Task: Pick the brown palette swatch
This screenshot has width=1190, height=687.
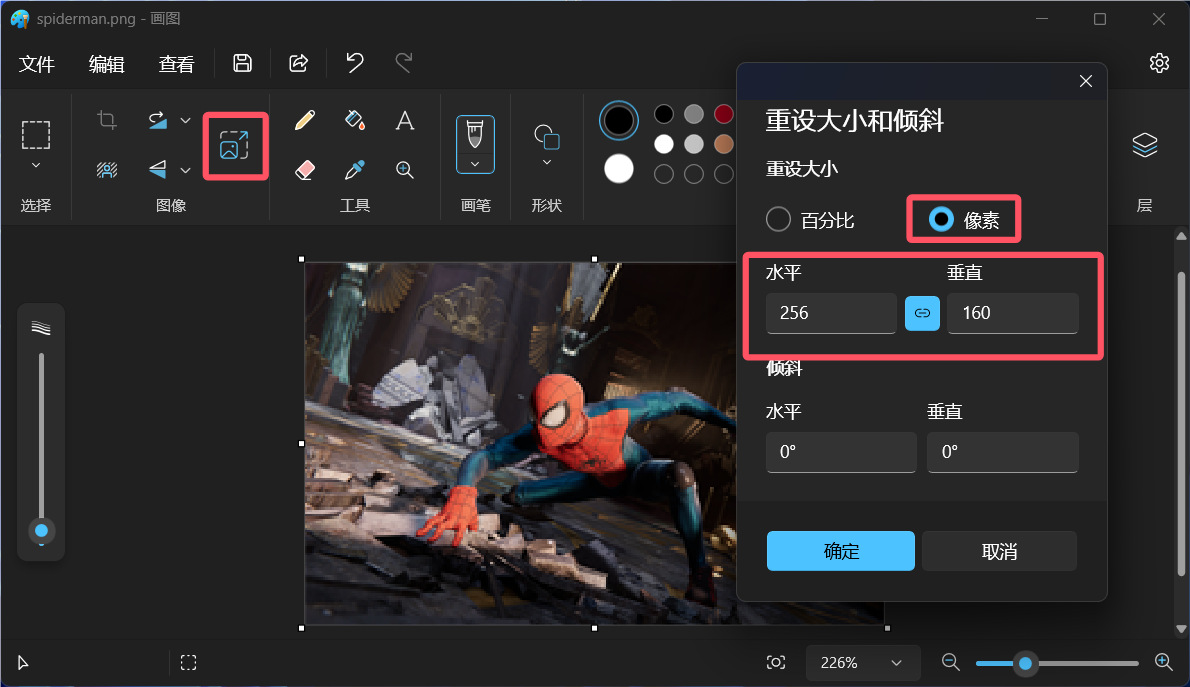Action: coord(724,144)
